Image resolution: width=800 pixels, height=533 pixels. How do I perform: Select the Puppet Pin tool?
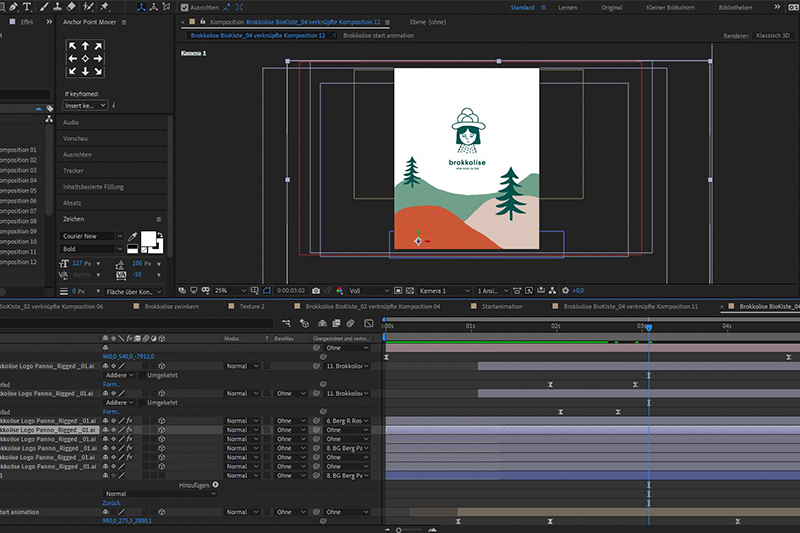[105, 7]
